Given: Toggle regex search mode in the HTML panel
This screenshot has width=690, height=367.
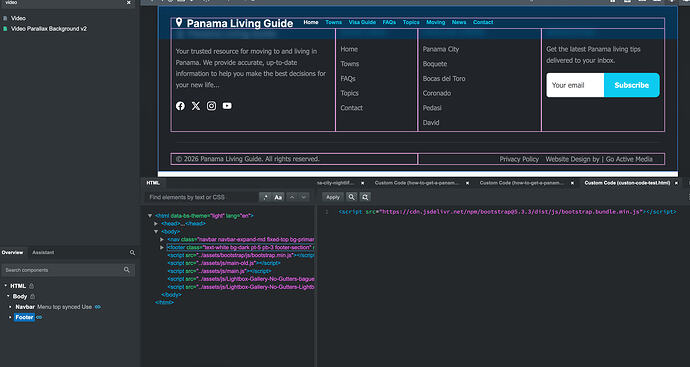Looking at the screenshot, I should (x=265, y=197).
